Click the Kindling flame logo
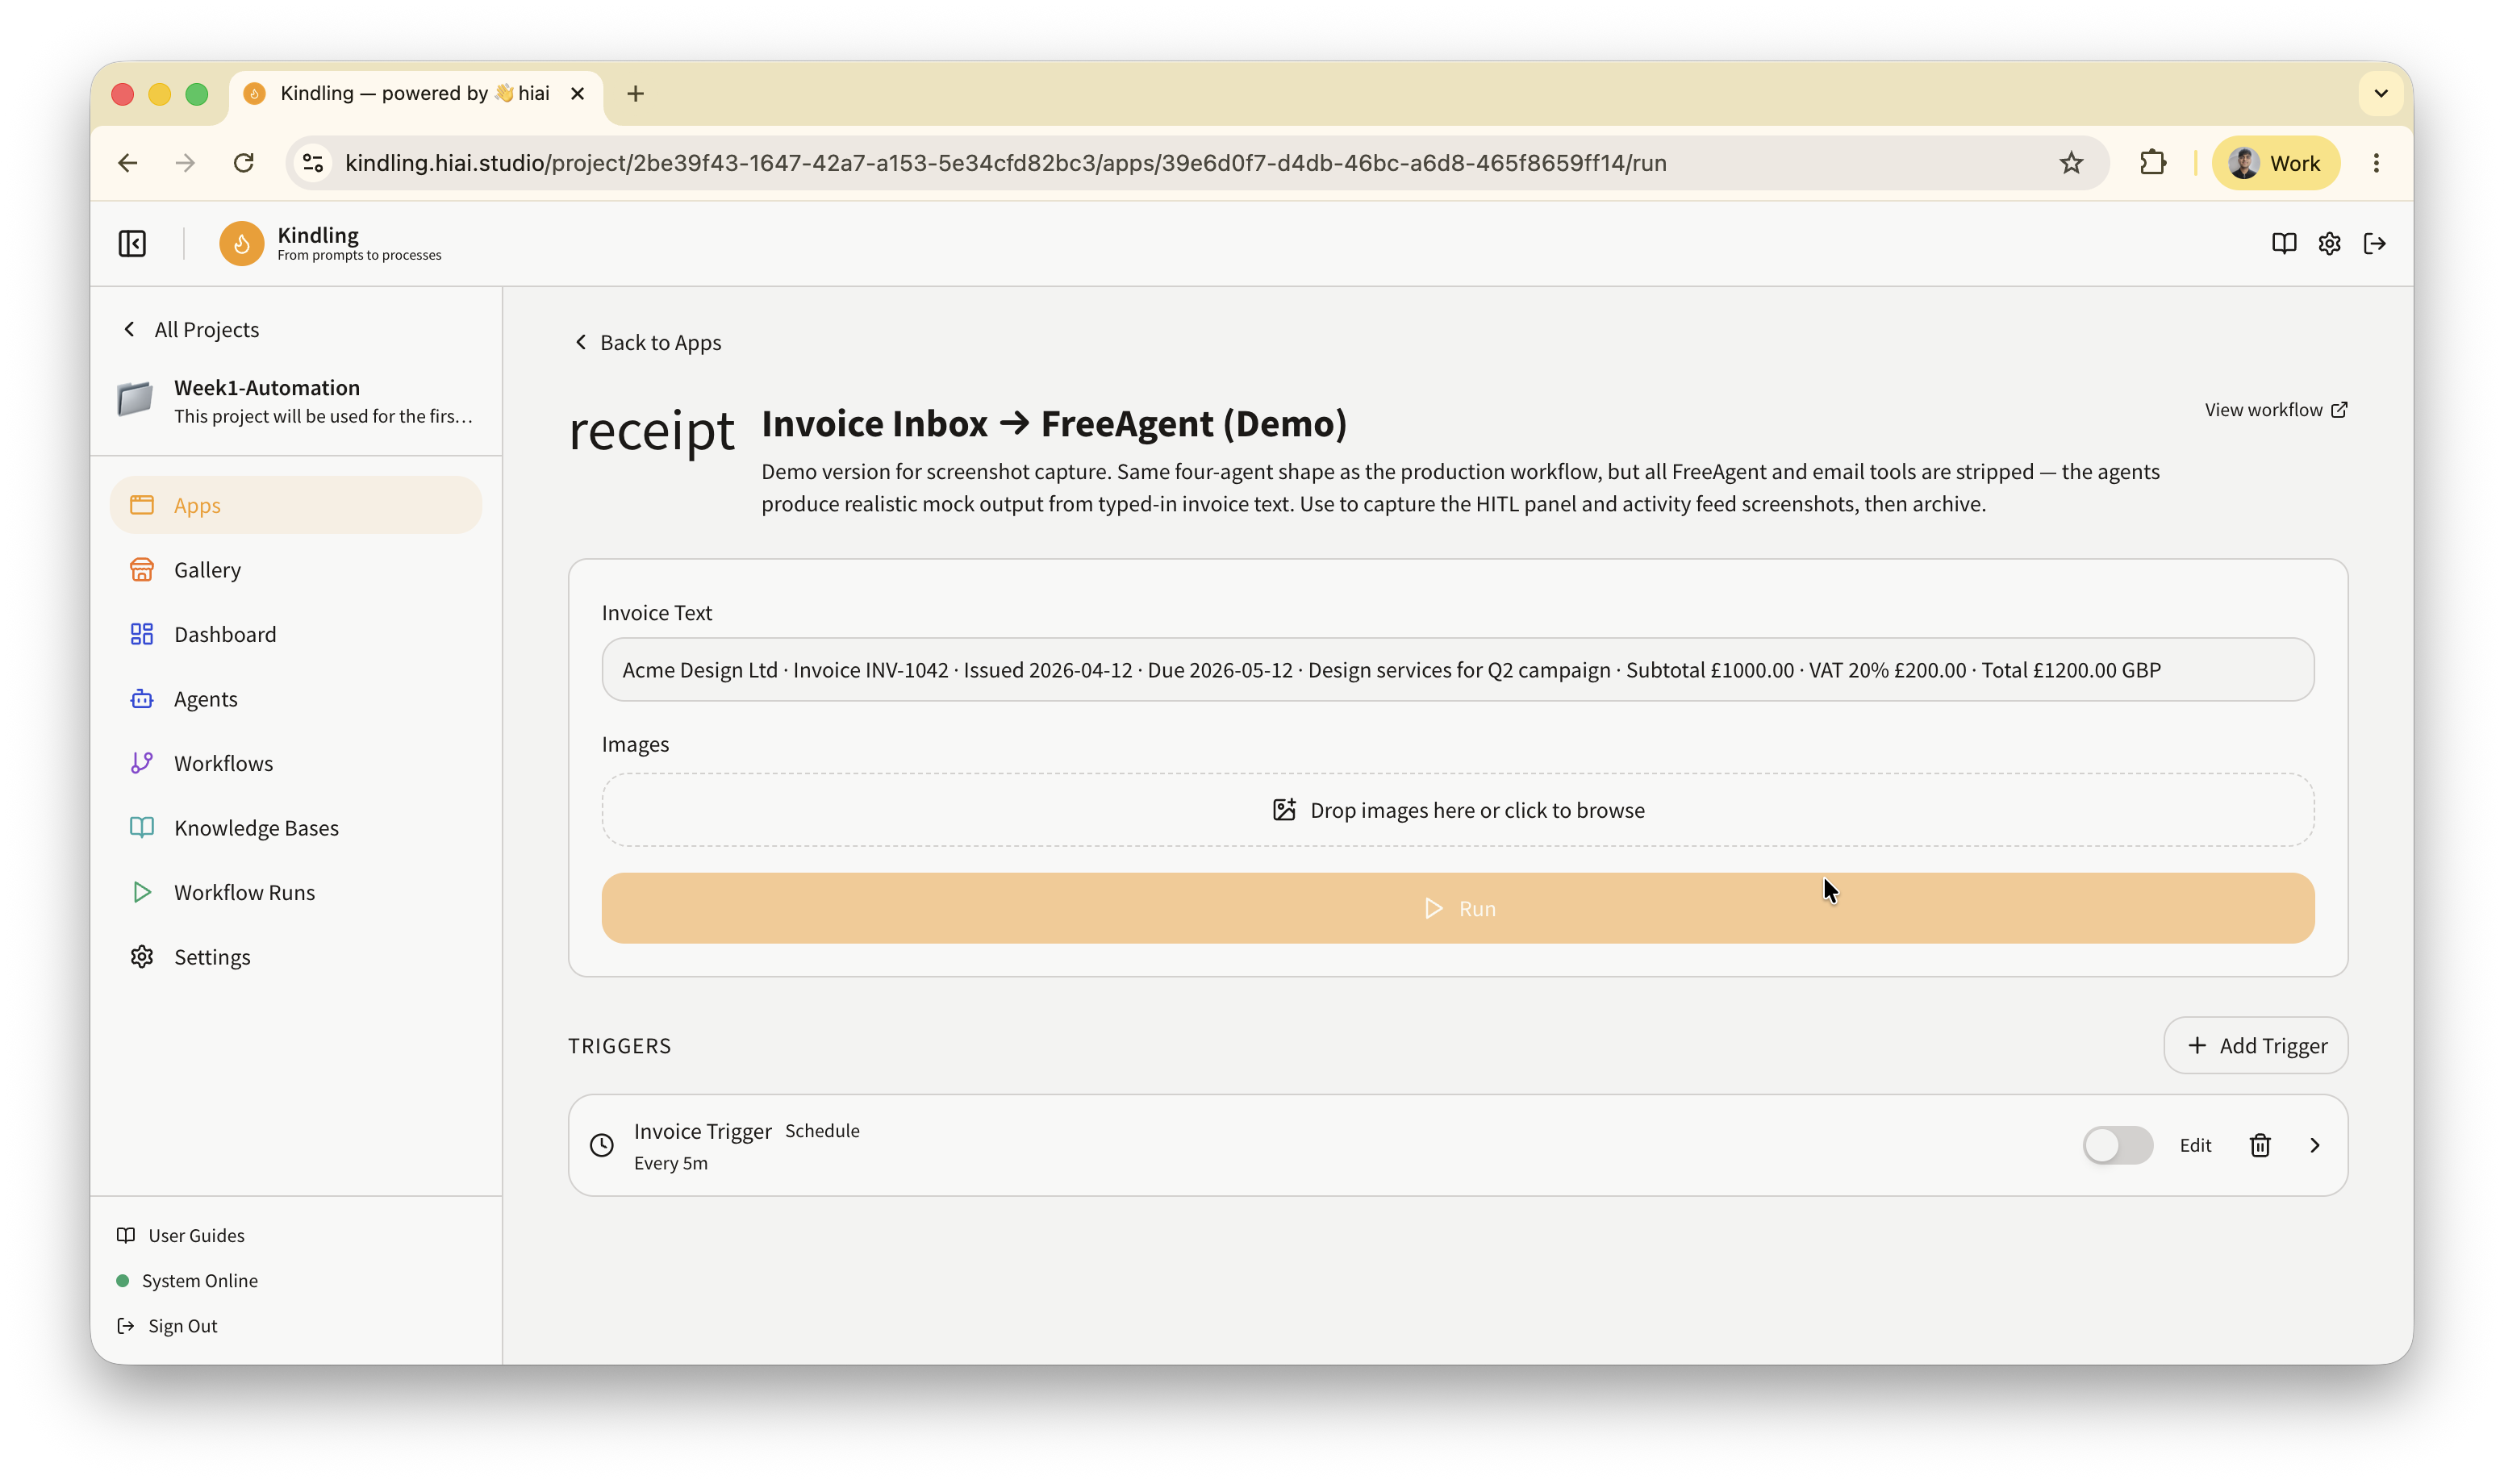Screen dimensions: 2504x1484 click(241, 244)
